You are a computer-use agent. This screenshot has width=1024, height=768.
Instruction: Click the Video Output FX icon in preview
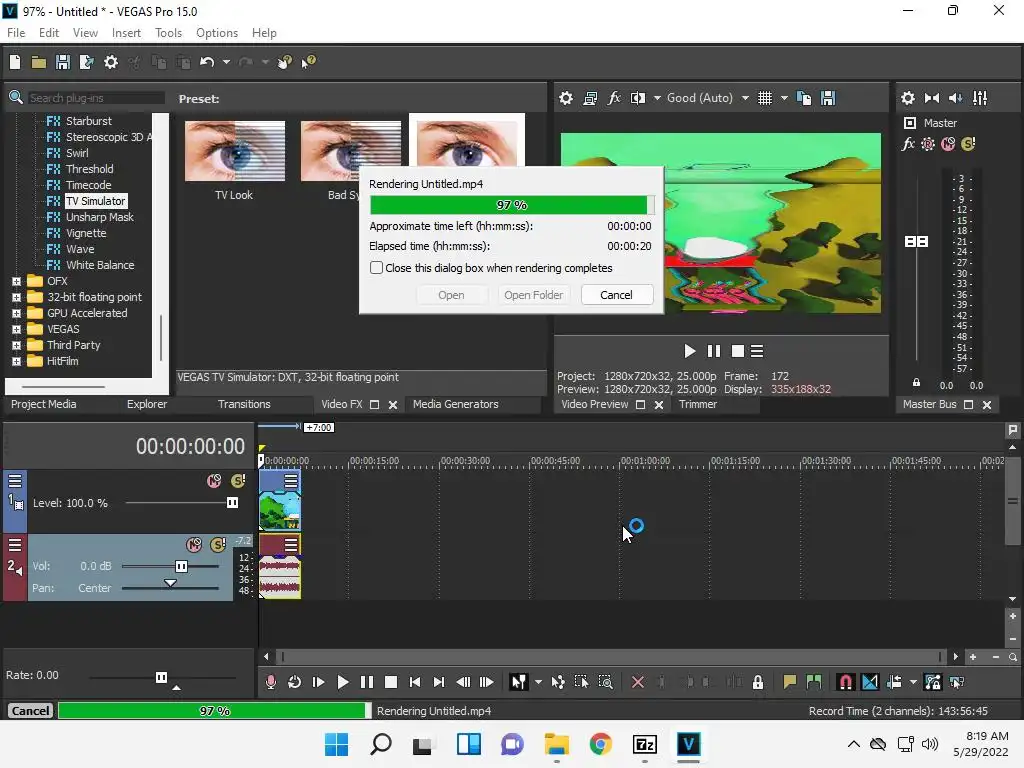(x=614, y=98)
